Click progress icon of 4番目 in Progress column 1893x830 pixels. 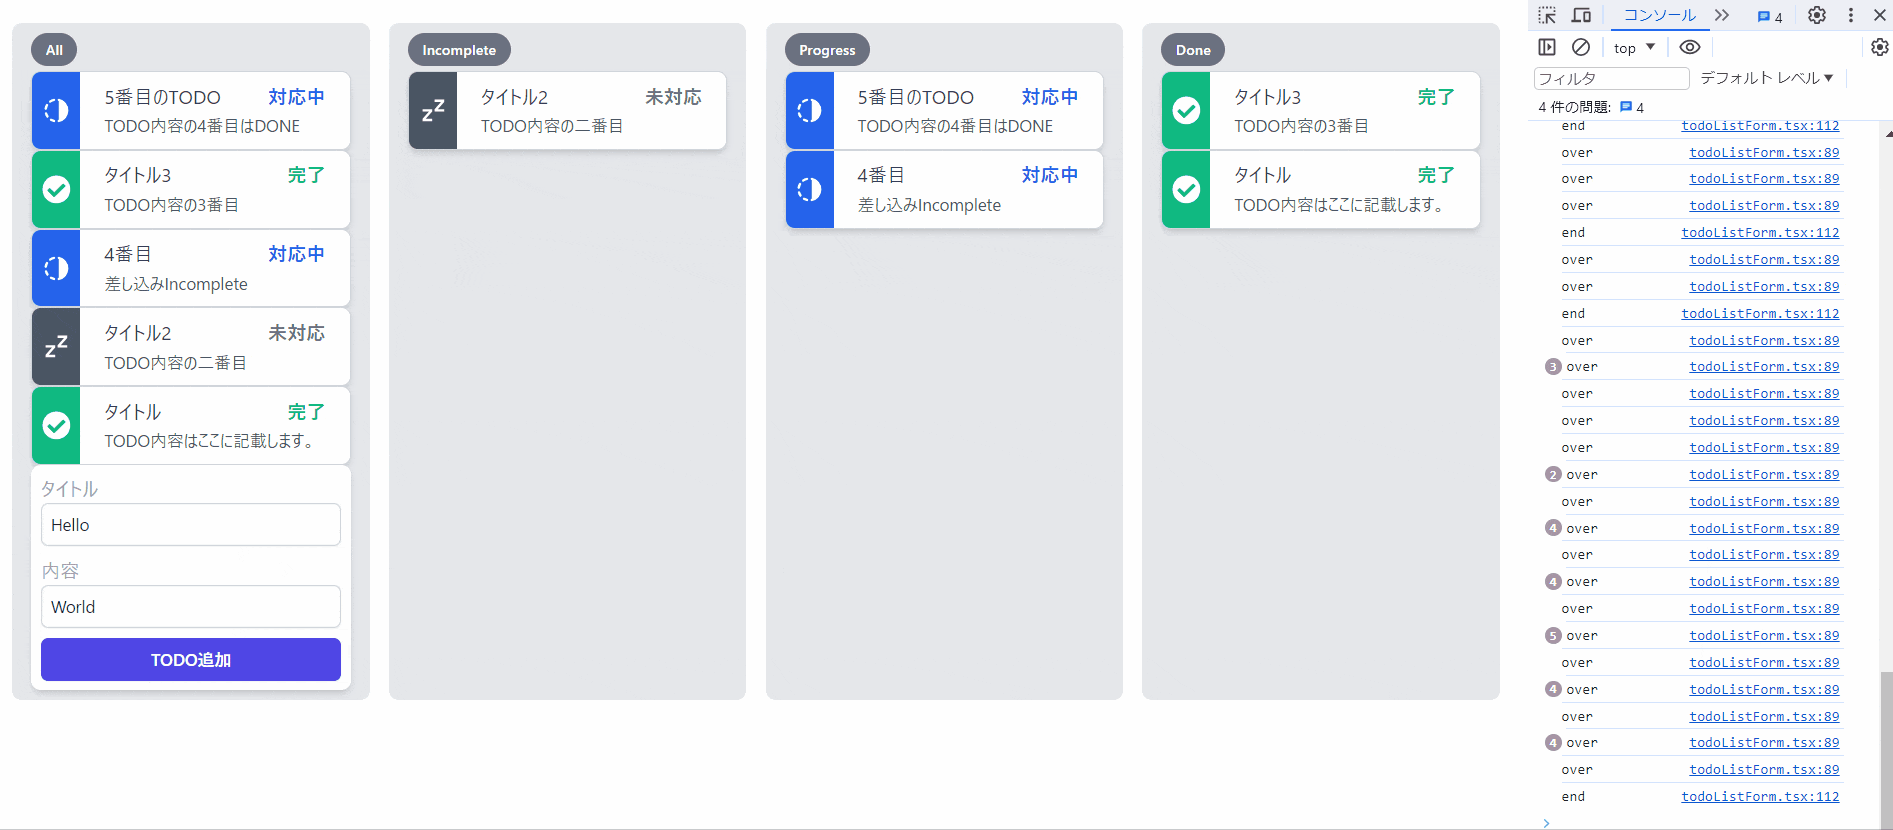coord(810,189)
